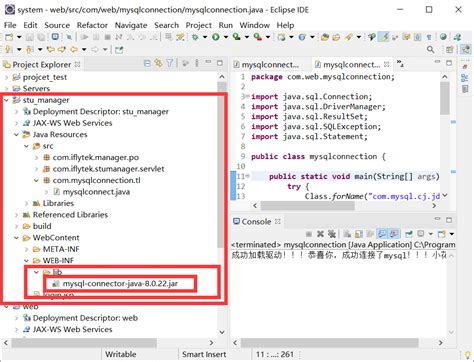The image size is (474, 362).
Task: Toggle Use Step Filters
Action: coord(180,37)
